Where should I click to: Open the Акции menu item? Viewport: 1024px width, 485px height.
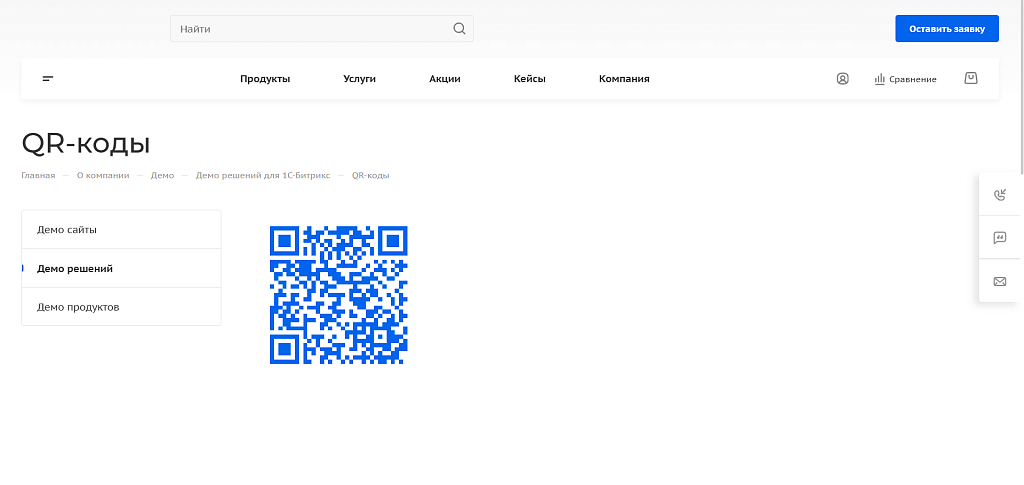(x=445, y=79)
